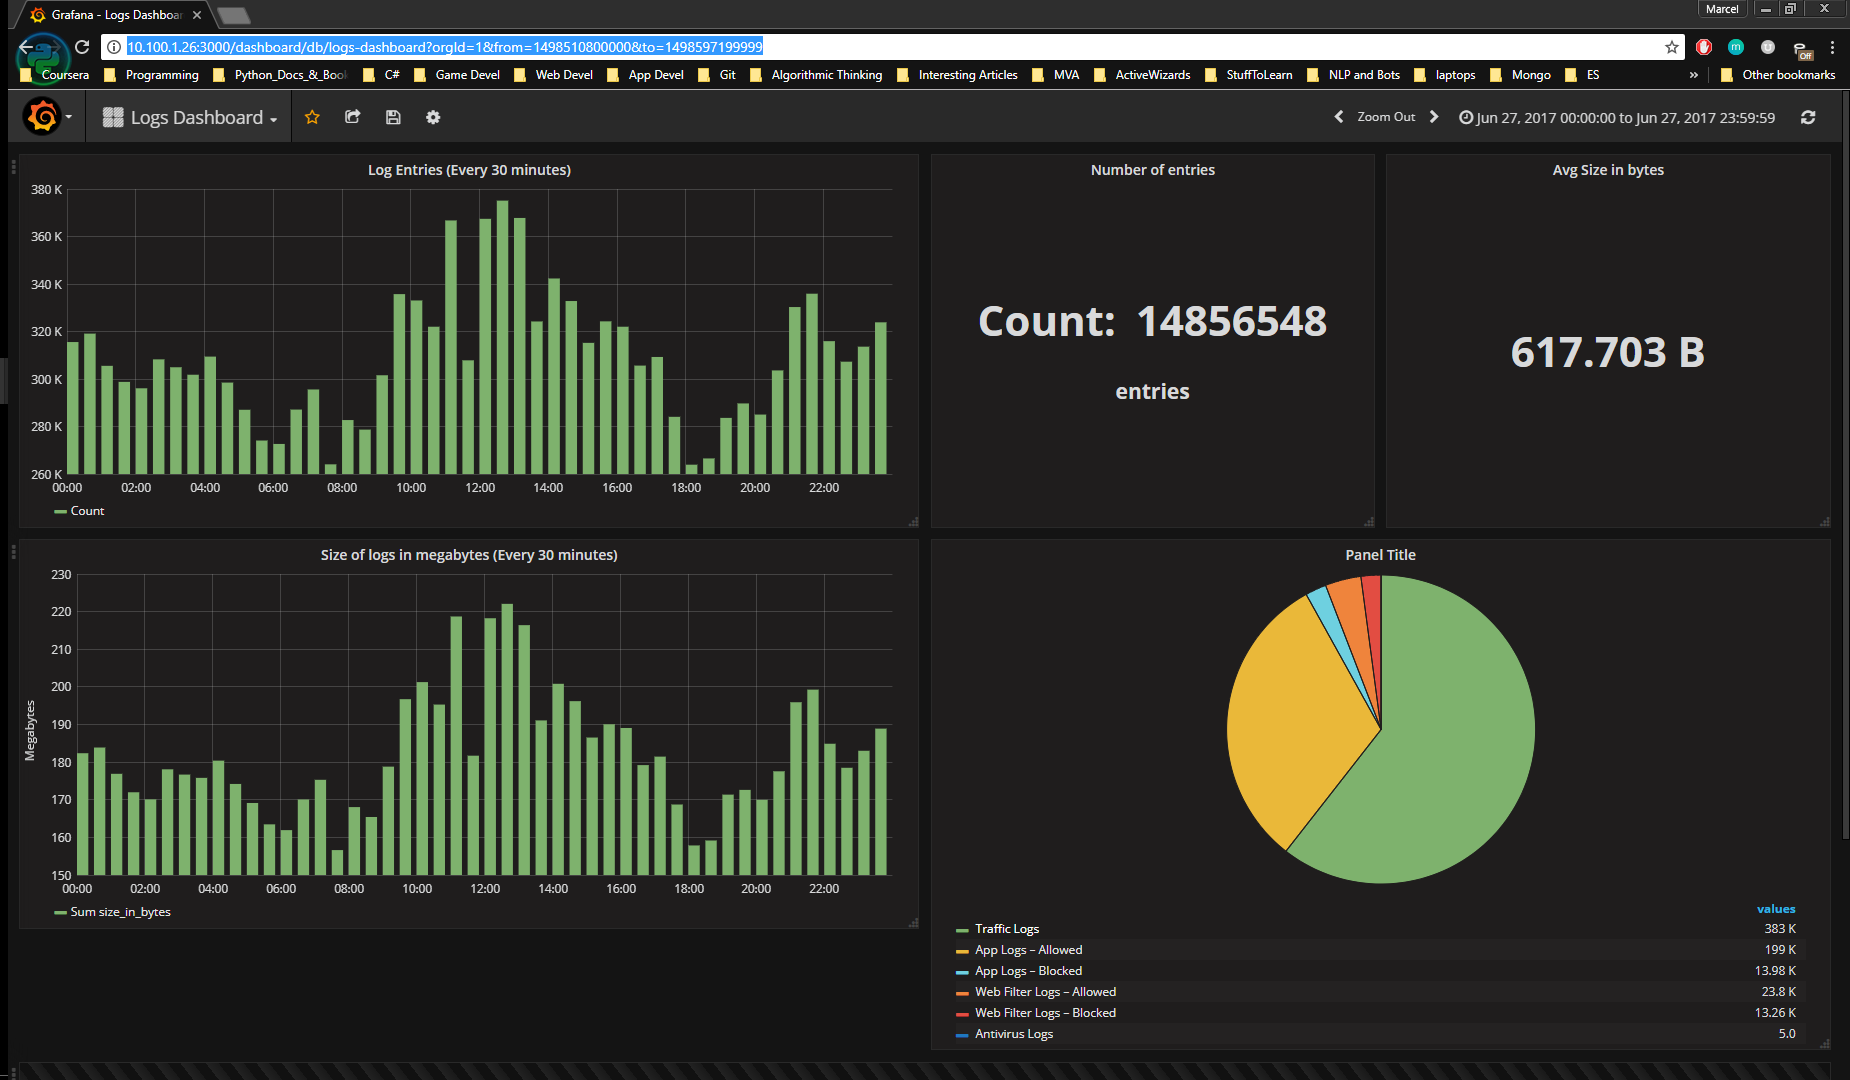
Task: Toggle App Logs - Allowed legend entry
Action: pyautogui.click(x=1028, y=950)
